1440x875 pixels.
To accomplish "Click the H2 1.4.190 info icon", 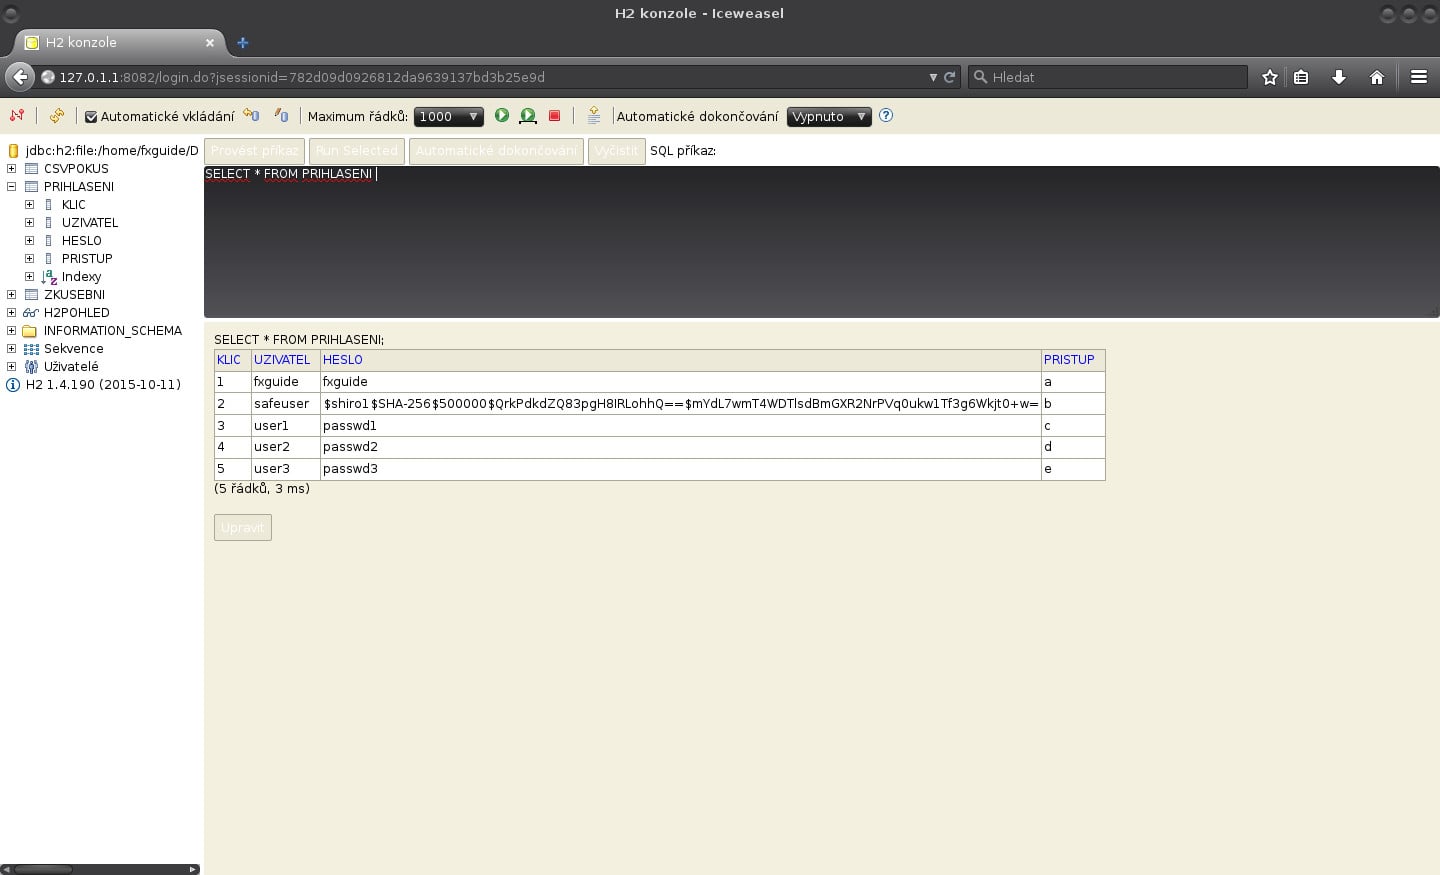I will [x=11, y=384].
